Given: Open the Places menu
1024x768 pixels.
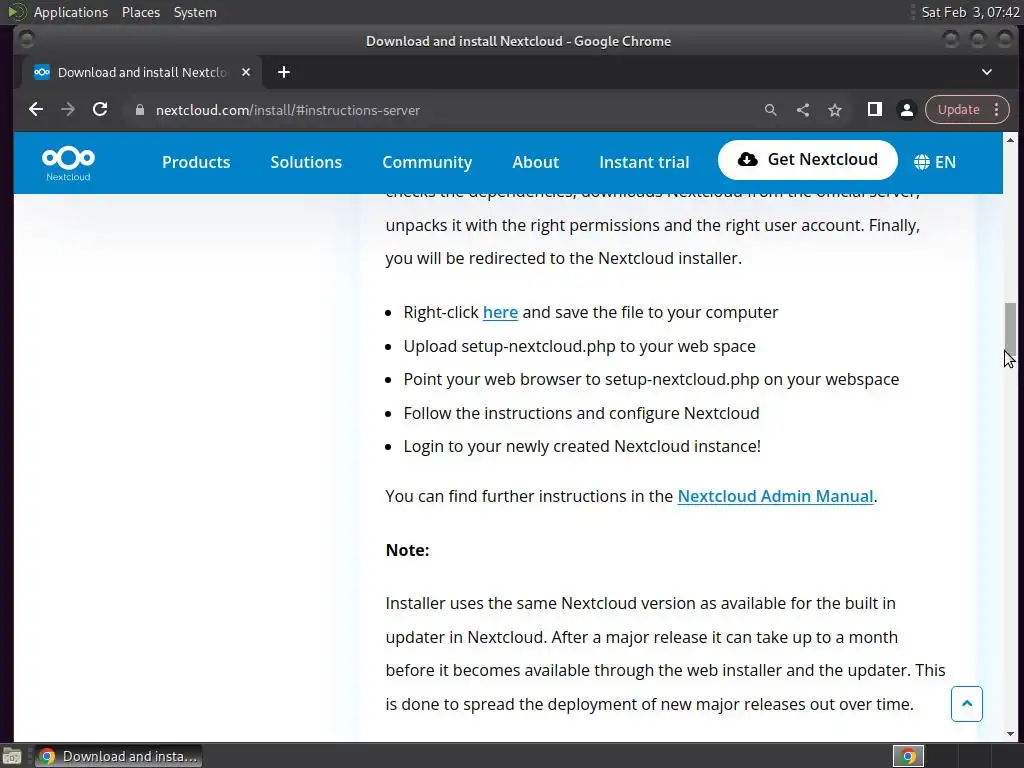Looking at the screenshot, I should click(140, 12).
